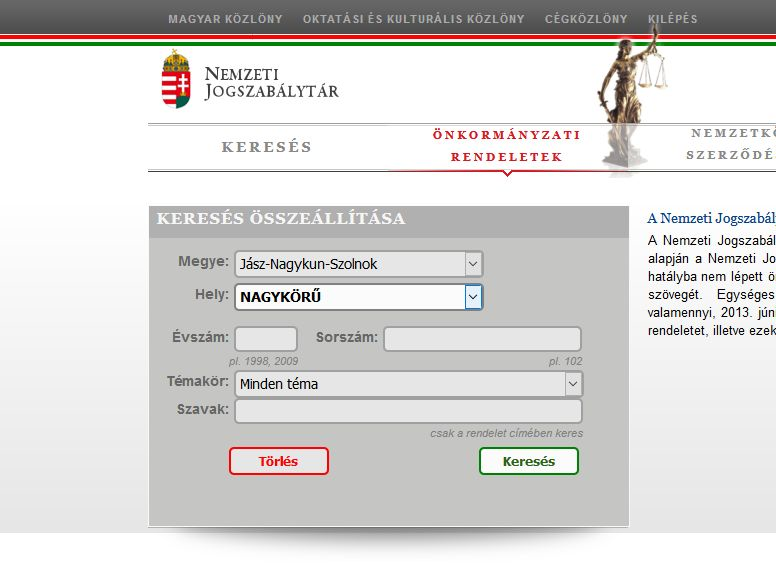Viewport: 776px width, 566px height.
Task: Open the Magyar Közlöny menu item
Action: (x=225, y=19)
